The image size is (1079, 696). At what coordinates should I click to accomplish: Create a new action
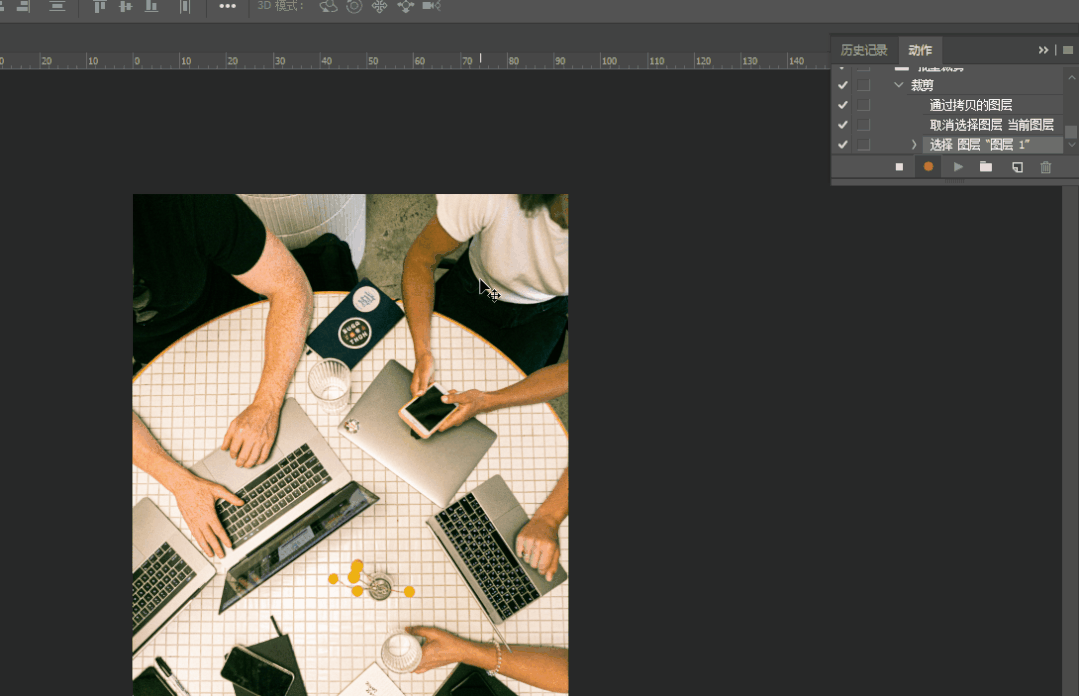(1017, 167)
